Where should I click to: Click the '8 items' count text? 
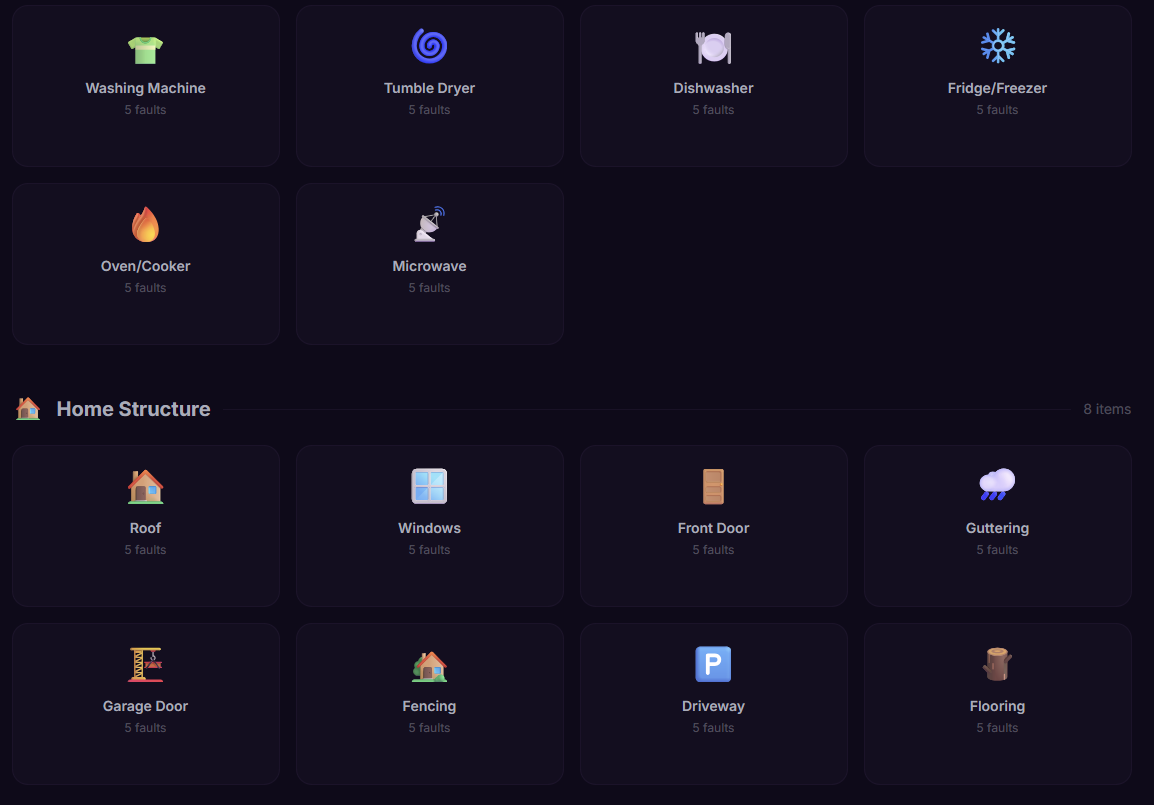pos(1107,409)
